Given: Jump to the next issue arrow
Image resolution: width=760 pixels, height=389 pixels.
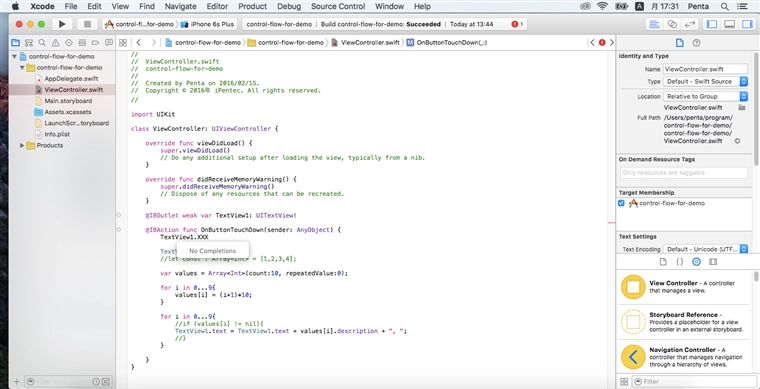Looking at the screenshot, I should tap(612, 43).
